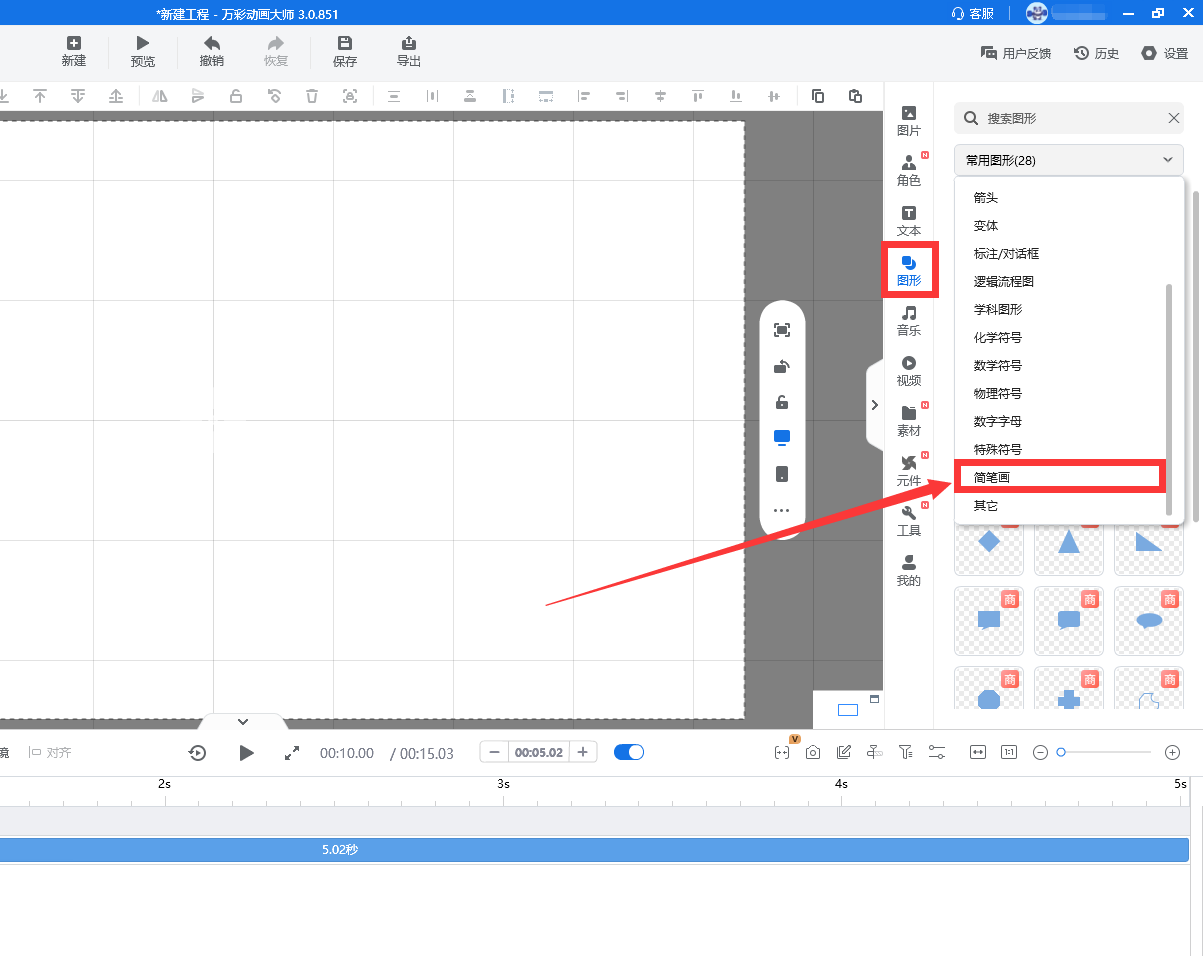The image size is (1203, 956).
Task: Collapse the 常用图形(28) category dropdown
Action: 1069,160
